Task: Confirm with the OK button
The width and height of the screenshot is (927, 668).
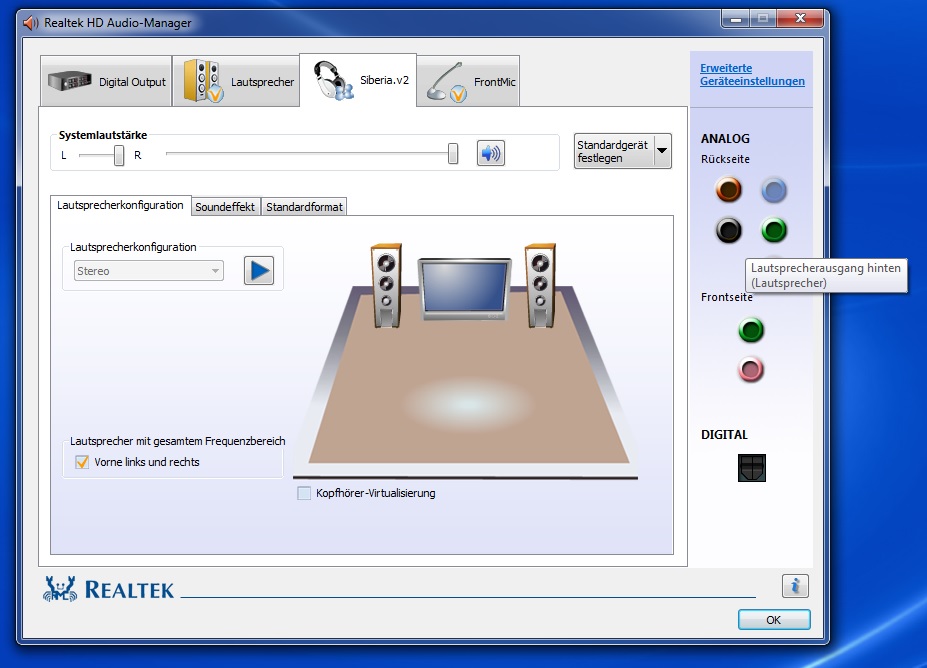Action: click(x=774, y=620)
